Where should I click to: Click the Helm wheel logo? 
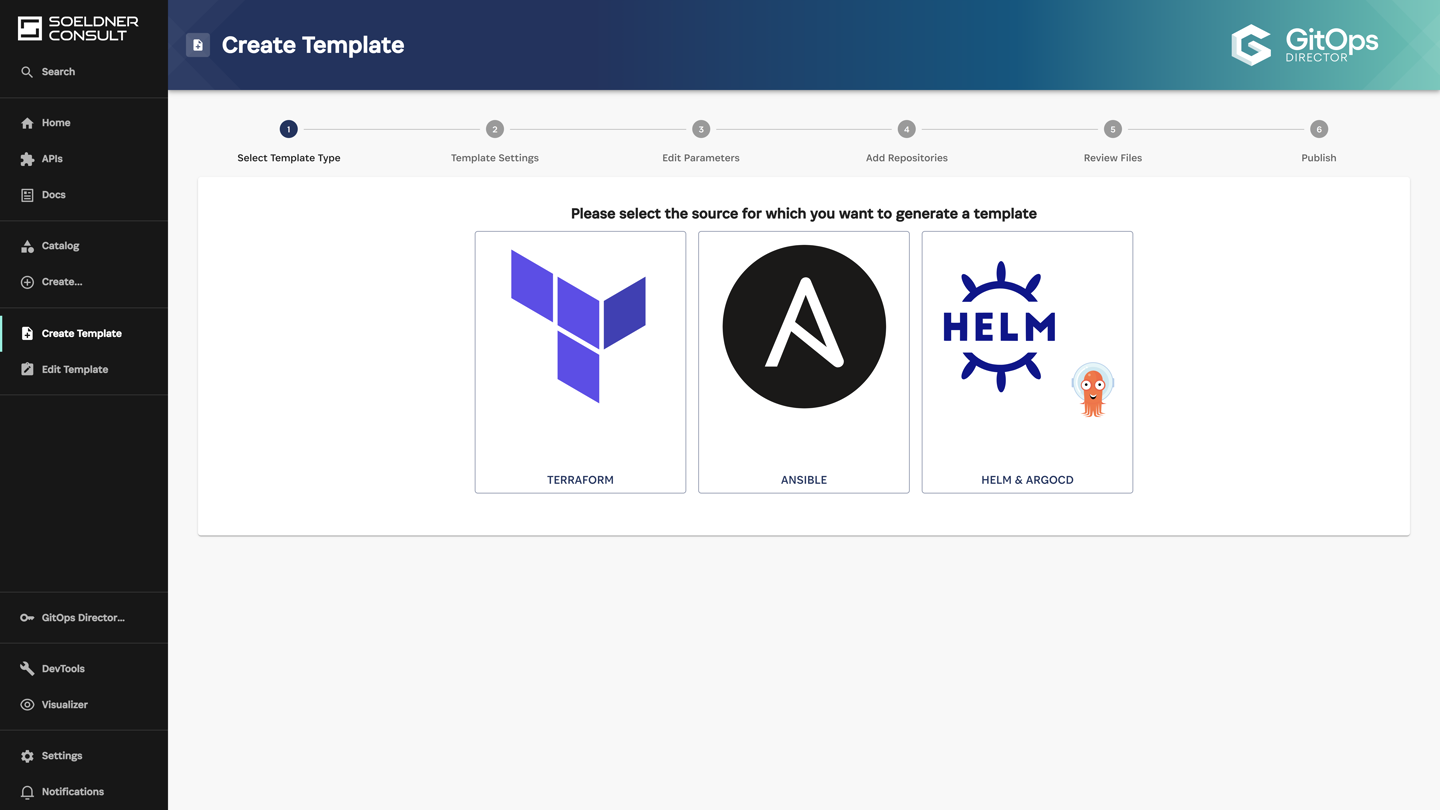pyautogui.click(x=1000, y=326)
